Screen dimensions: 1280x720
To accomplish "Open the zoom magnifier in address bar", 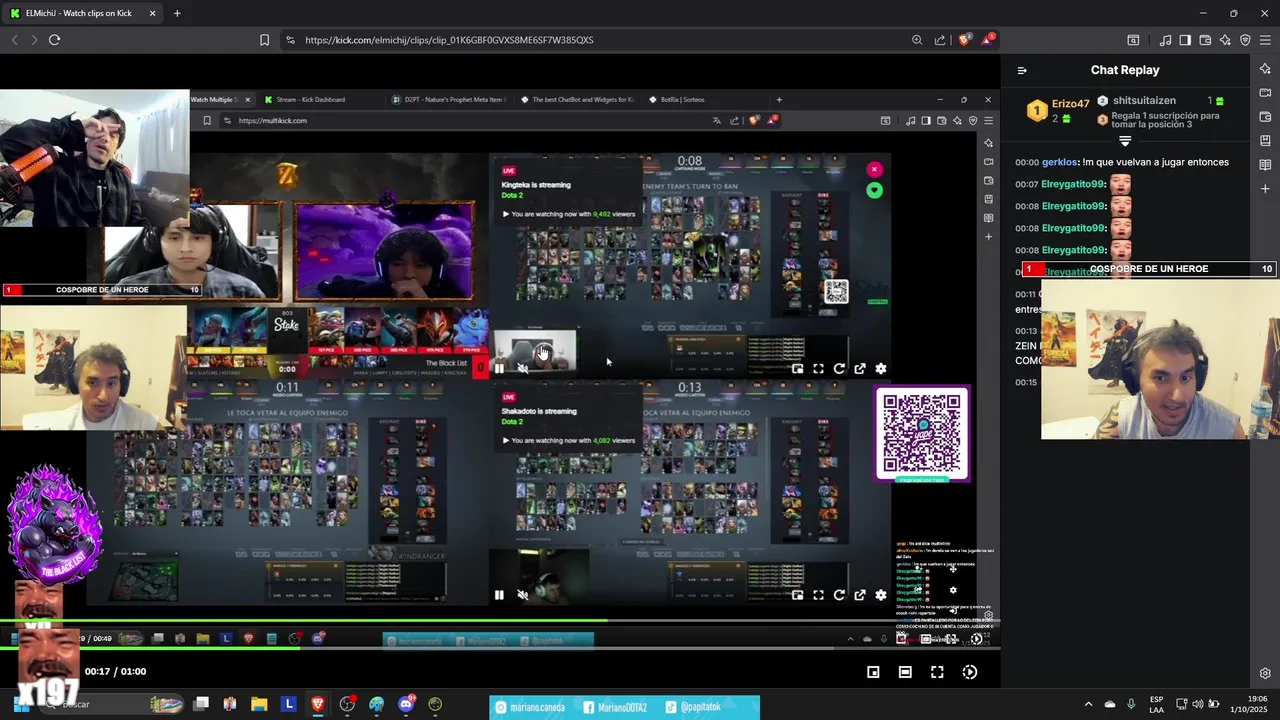I will tap(917, 40).
